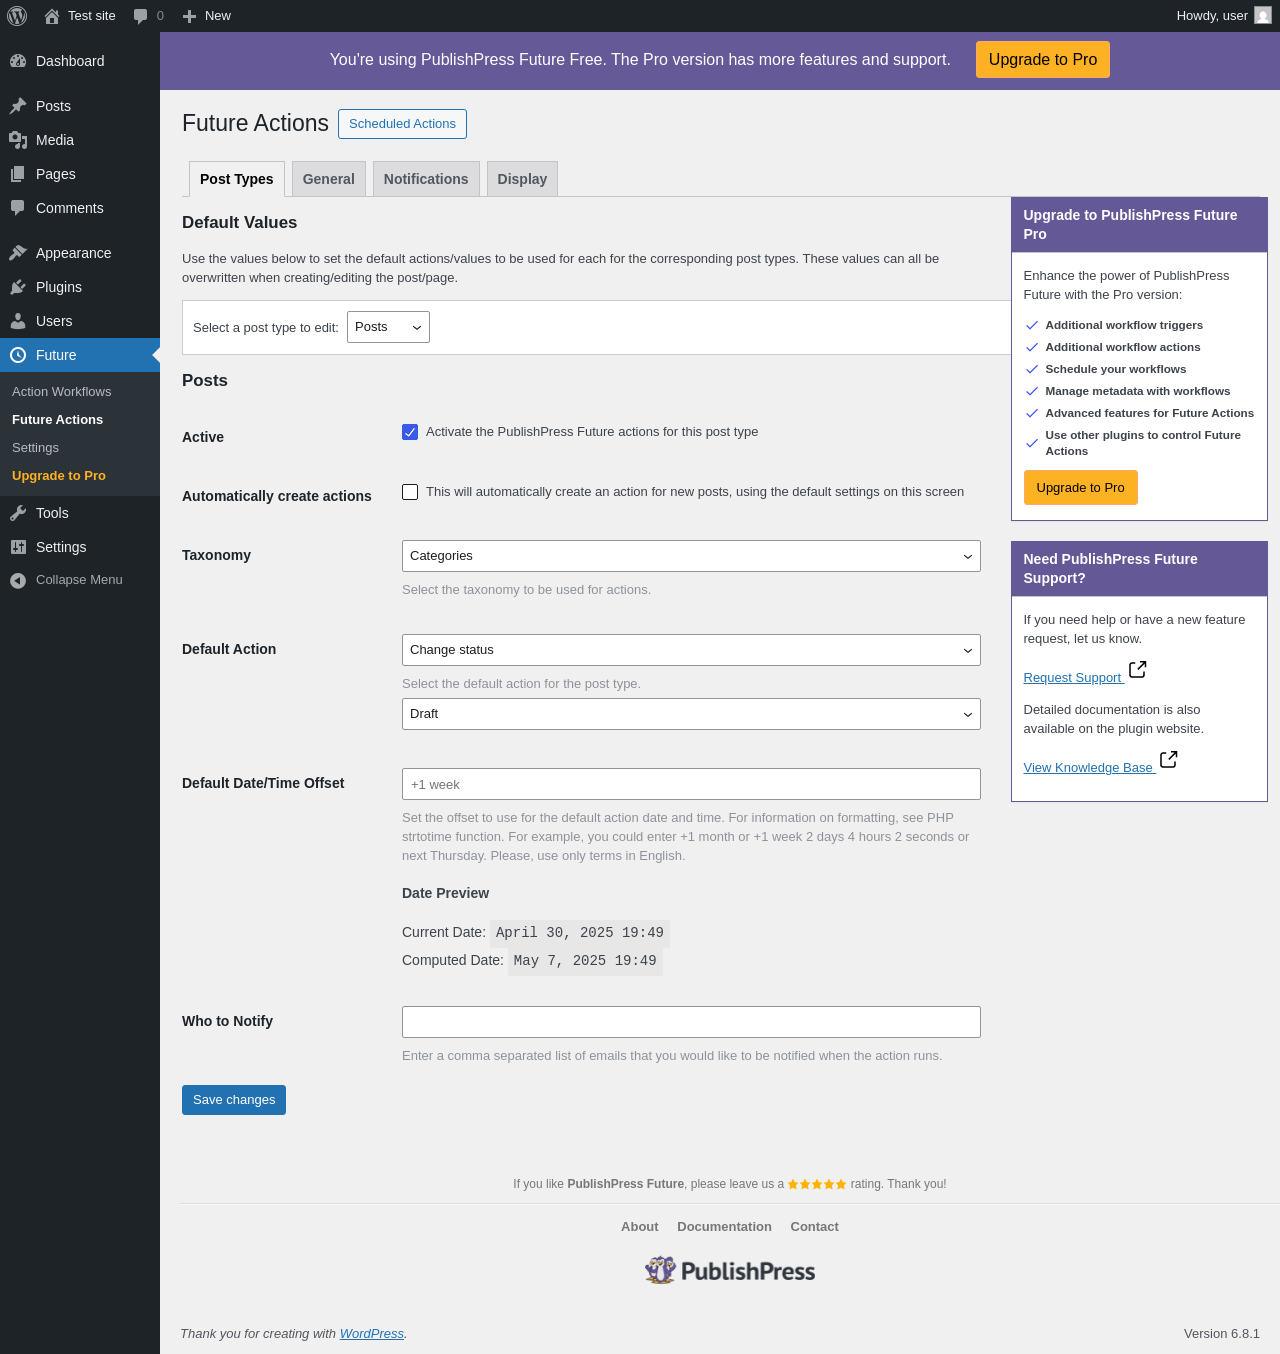The height and width of the screenshot is (1354, 1280).
Task: Click the Collapse Menu arrow icon
Action: (x=18, y=580)
